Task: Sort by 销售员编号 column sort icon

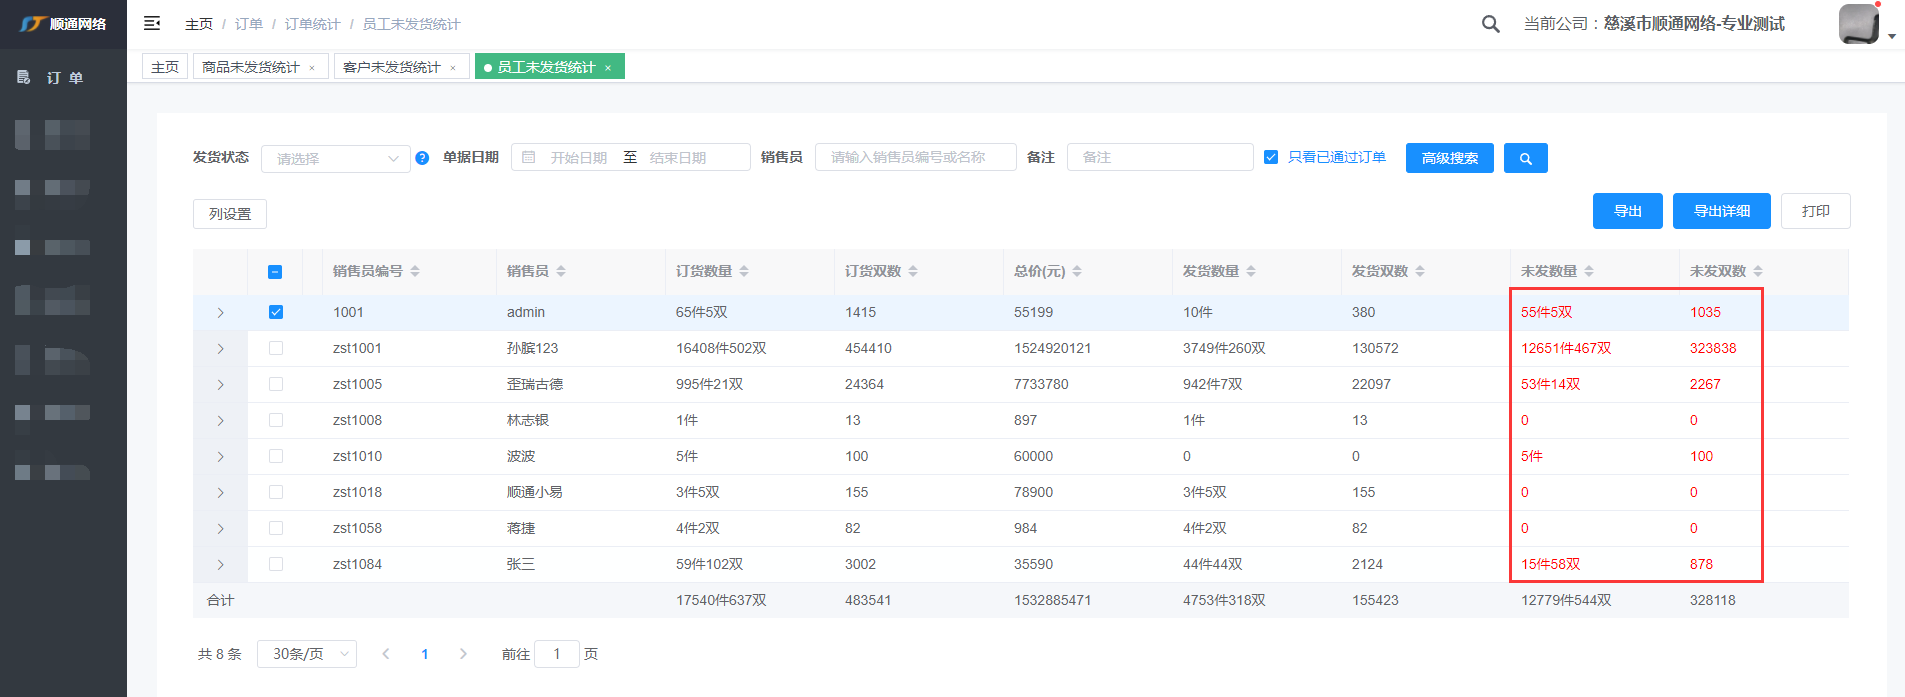Action: point(415,271)
